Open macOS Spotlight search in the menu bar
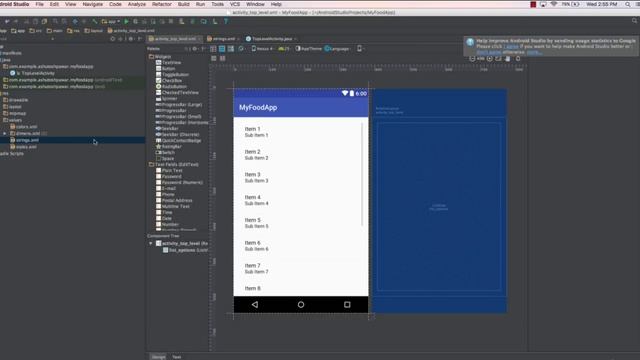This screenshot has height=360, width=640. (627, 4)
